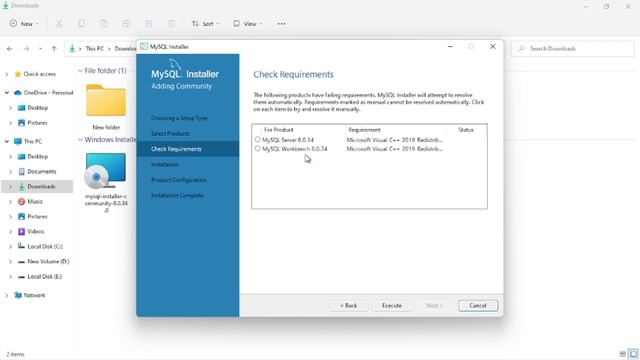Image resolution: width=640 pixels, height=360 pixels.
Task: Expand Quick access in navigation pane
Action: click(7, 74)
